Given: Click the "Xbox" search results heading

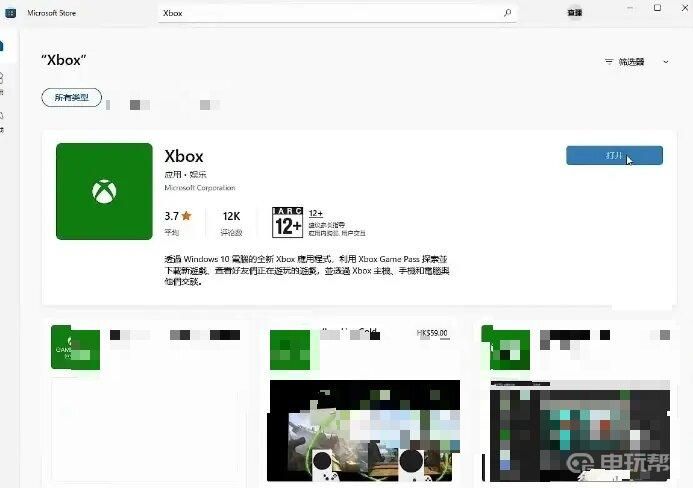Looking at the screenshot, I should click(64, 60).
